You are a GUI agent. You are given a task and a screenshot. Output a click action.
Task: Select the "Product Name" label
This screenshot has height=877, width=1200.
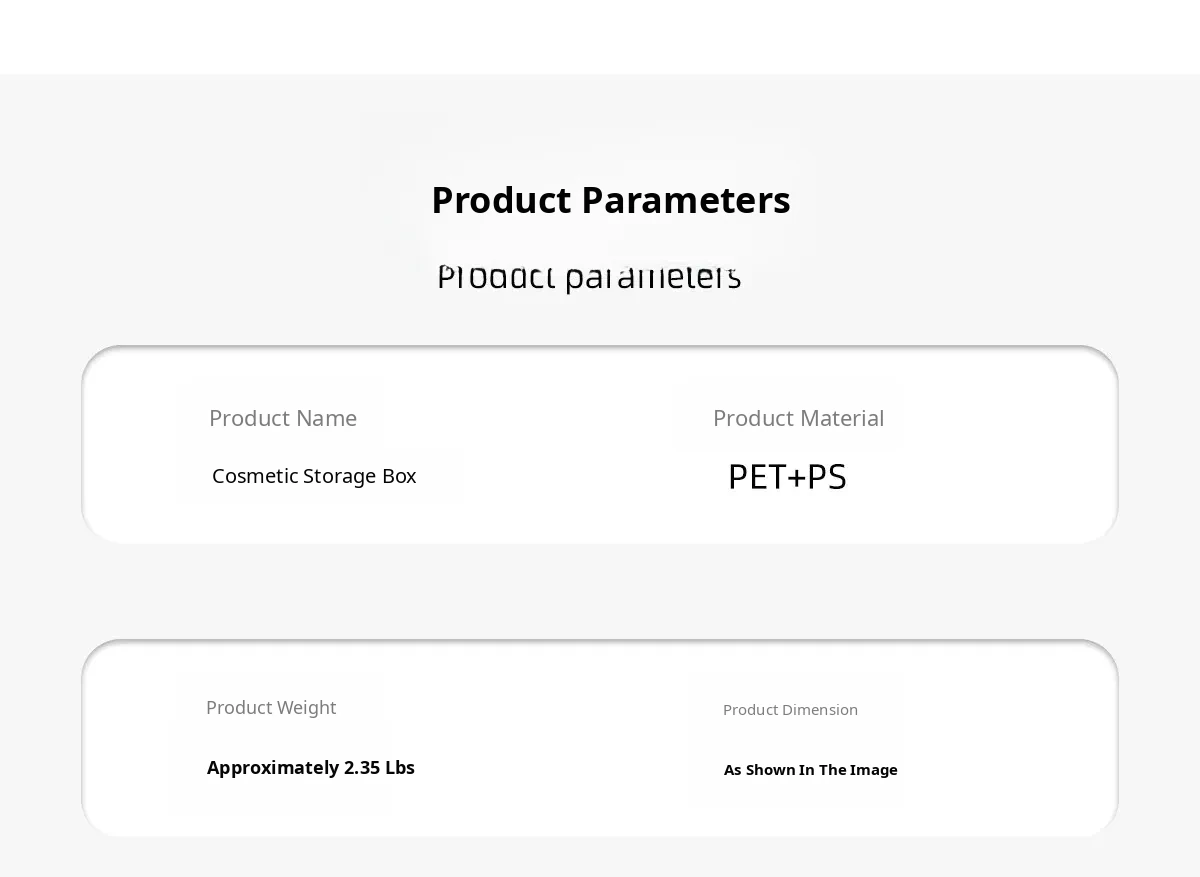[x=283, y=418]
